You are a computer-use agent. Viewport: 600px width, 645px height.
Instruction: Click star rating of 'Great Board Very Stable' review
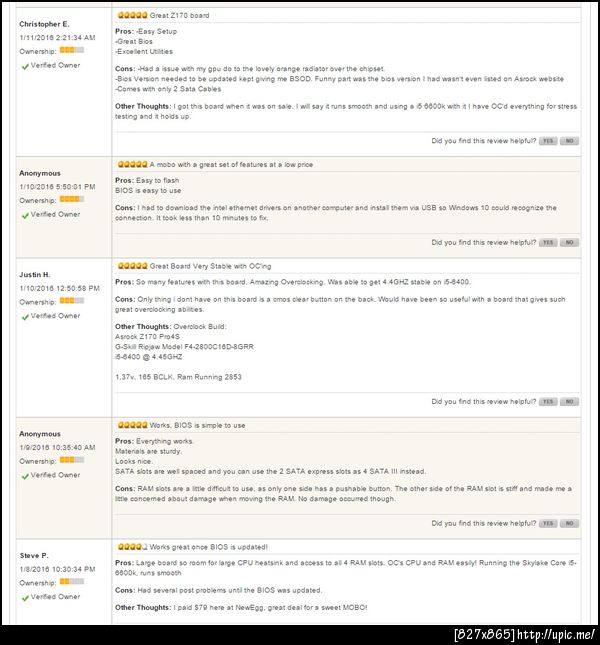pos(131,265)
